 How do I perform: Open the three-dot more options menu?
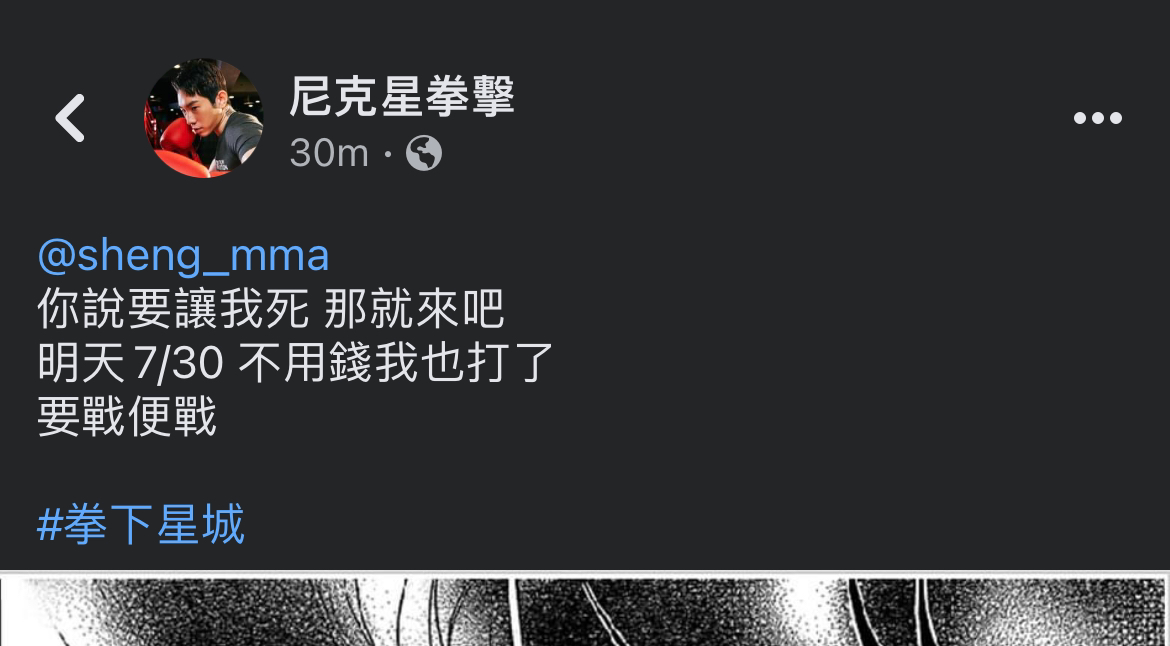tap(1097, 118)
